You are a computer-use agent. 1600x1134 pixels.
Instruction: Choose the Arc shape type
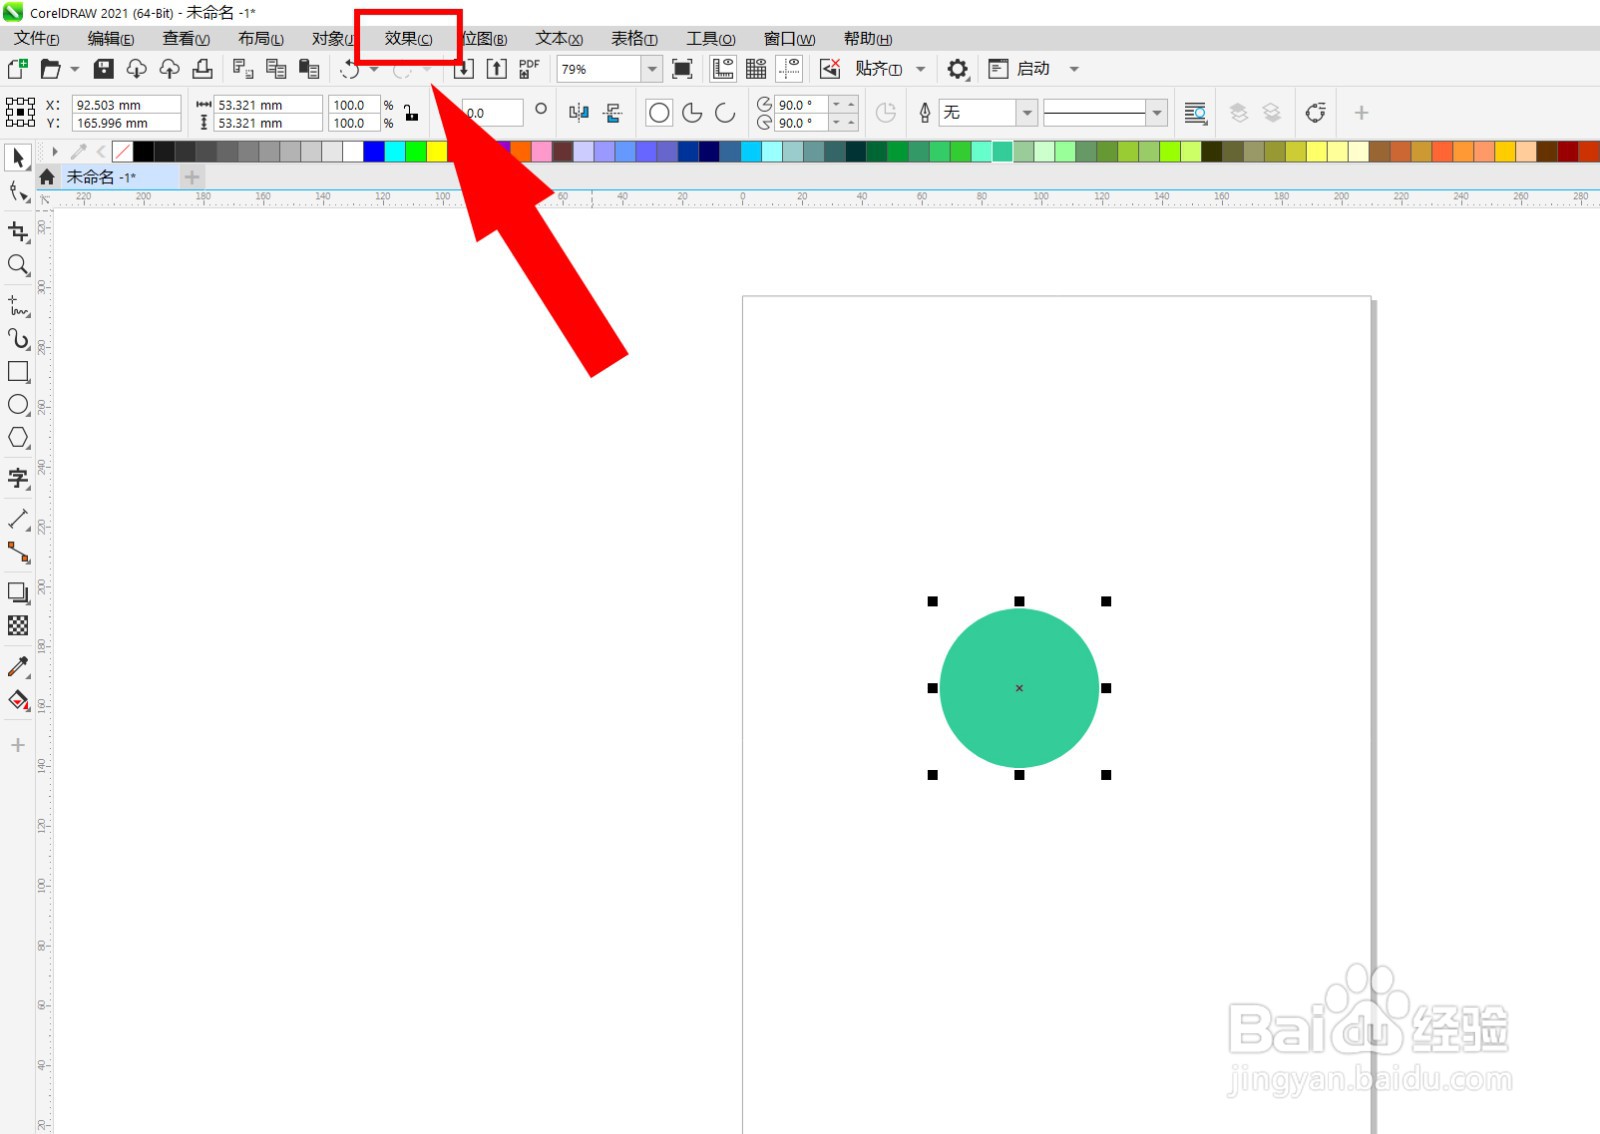tap(725, 113)
